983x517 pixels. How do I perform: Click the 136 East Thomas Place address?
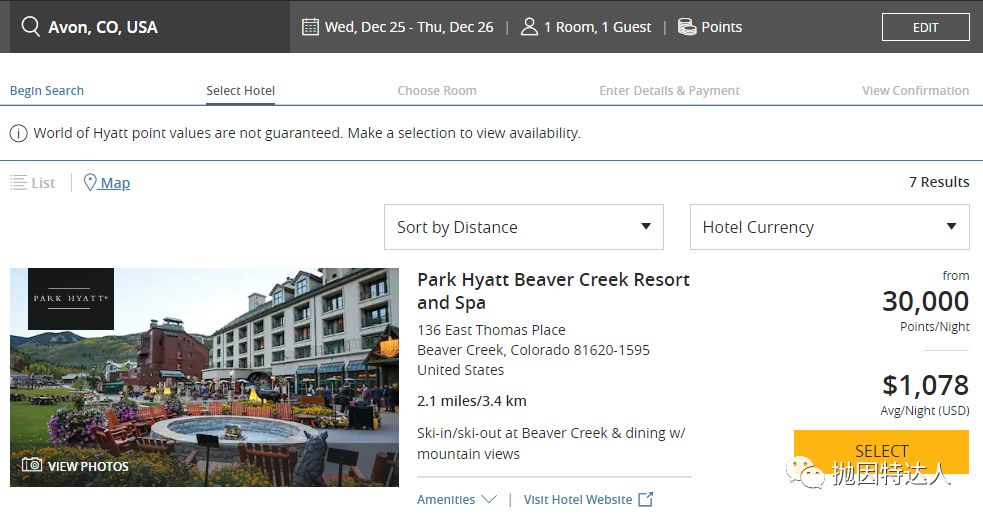(492, 330)
